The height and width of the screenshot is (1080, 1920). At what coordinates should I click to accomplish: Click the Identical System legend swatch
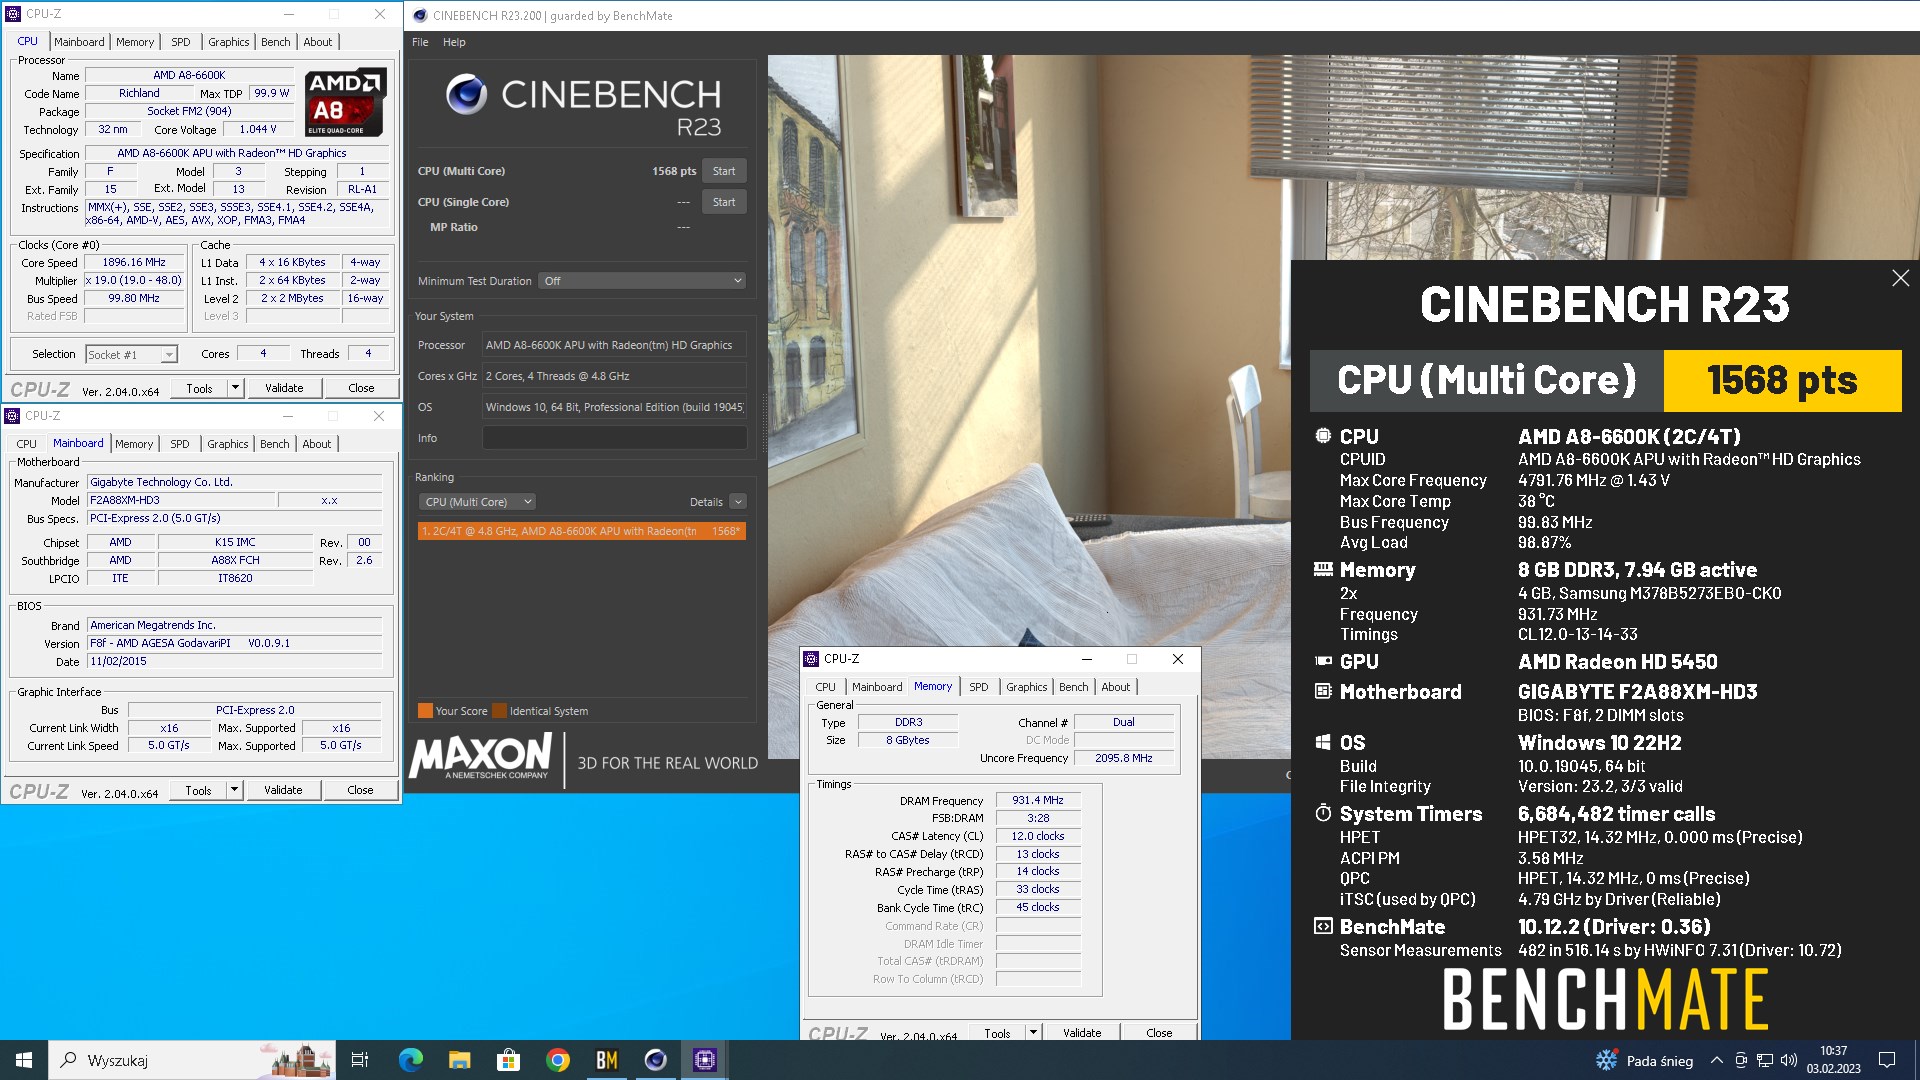click(x=500, y=711)
